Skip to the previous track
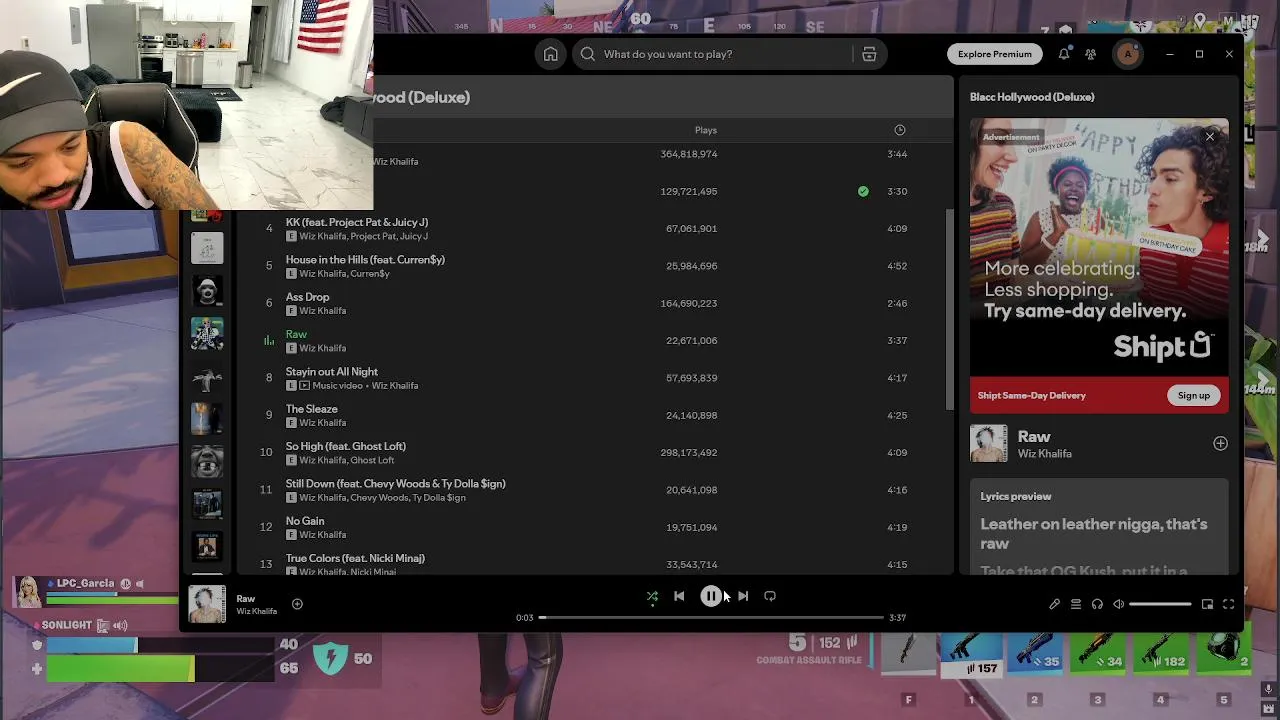 (679, 596)
